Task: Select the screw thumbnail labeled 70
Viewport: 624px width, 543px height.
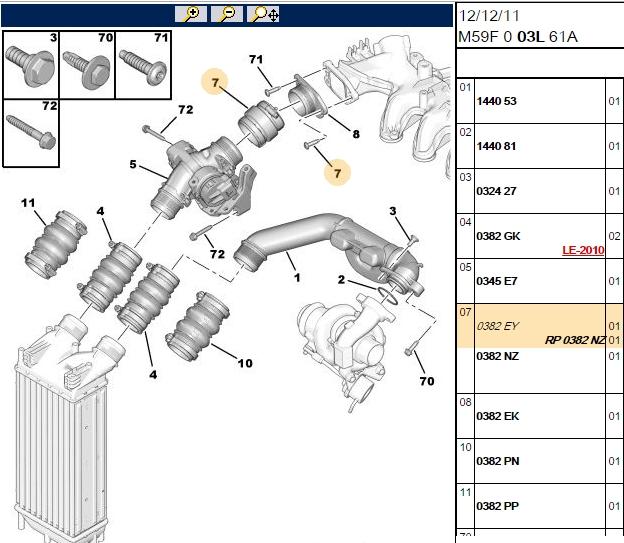Action: 87,65
